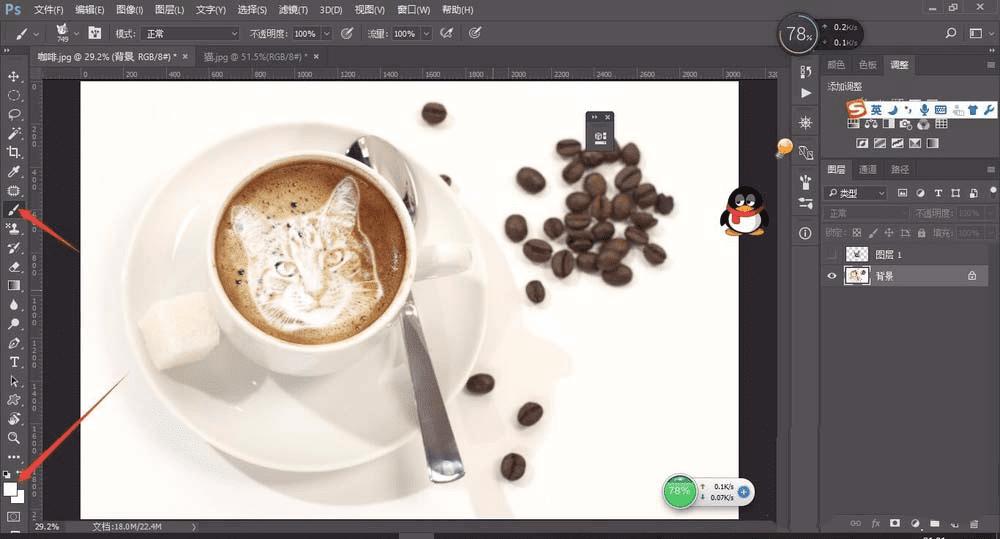Show 图层 1 via its visibility box
Screen dimensions: 1000x539
pos(831,255)
